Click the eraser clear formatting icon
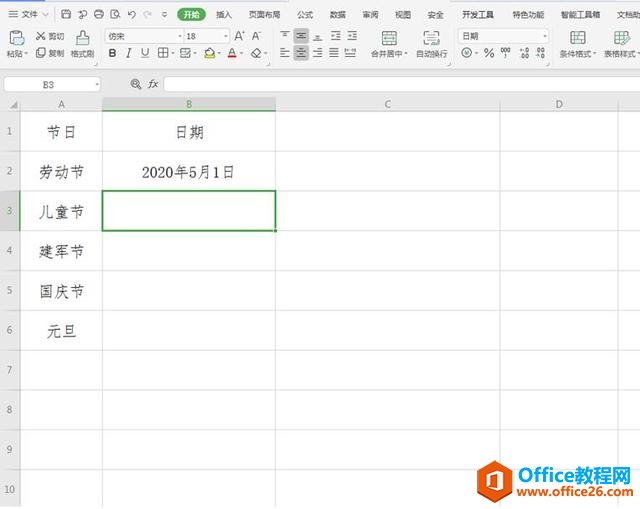The image size is (640, 509). point(256,53)
